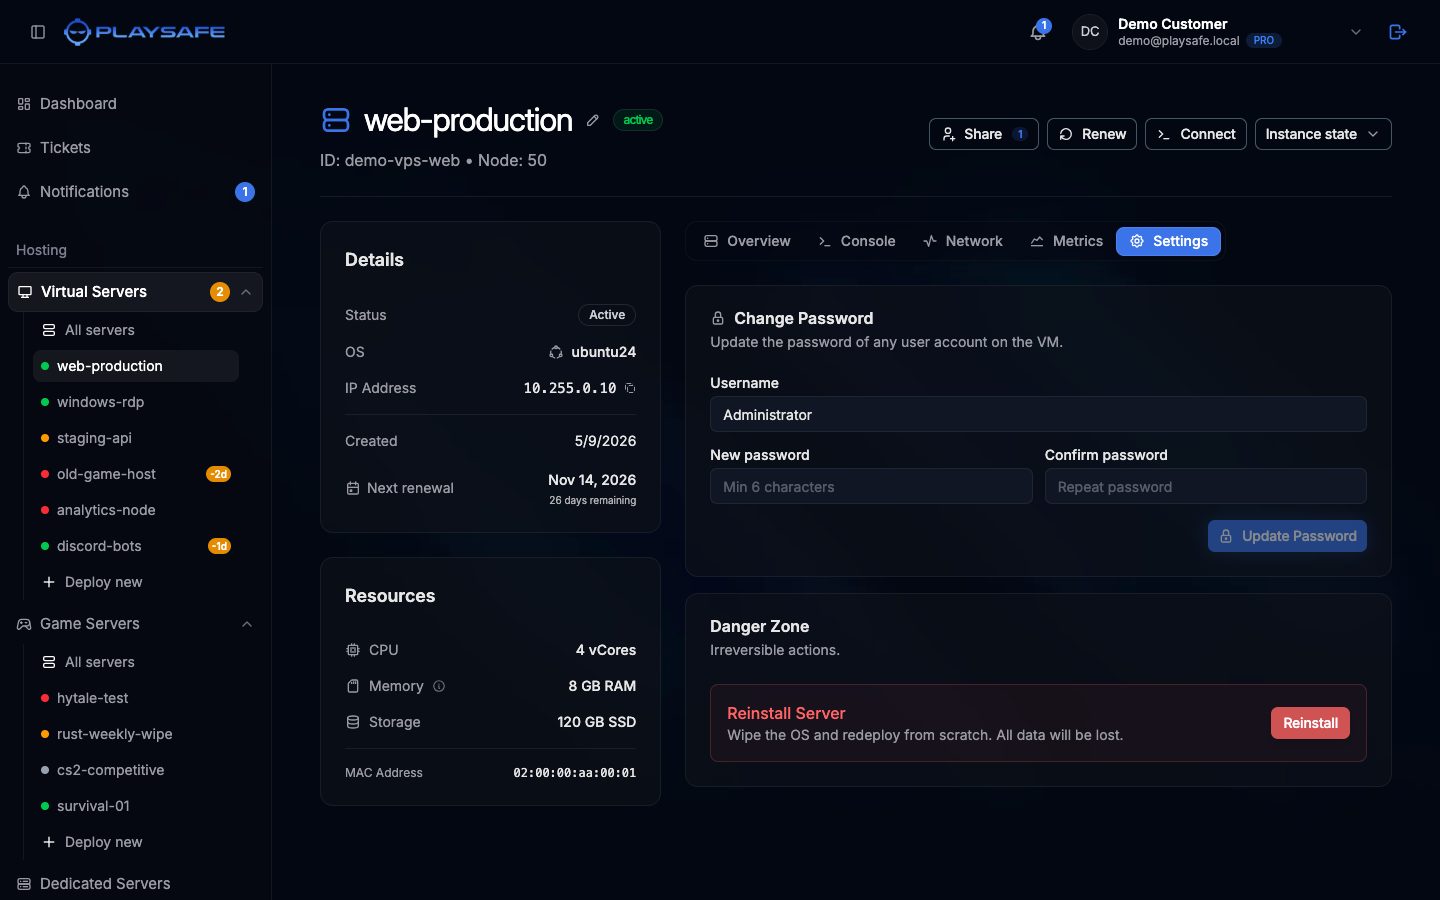Go to Dashboard in sidebar

tap(135, 104)
